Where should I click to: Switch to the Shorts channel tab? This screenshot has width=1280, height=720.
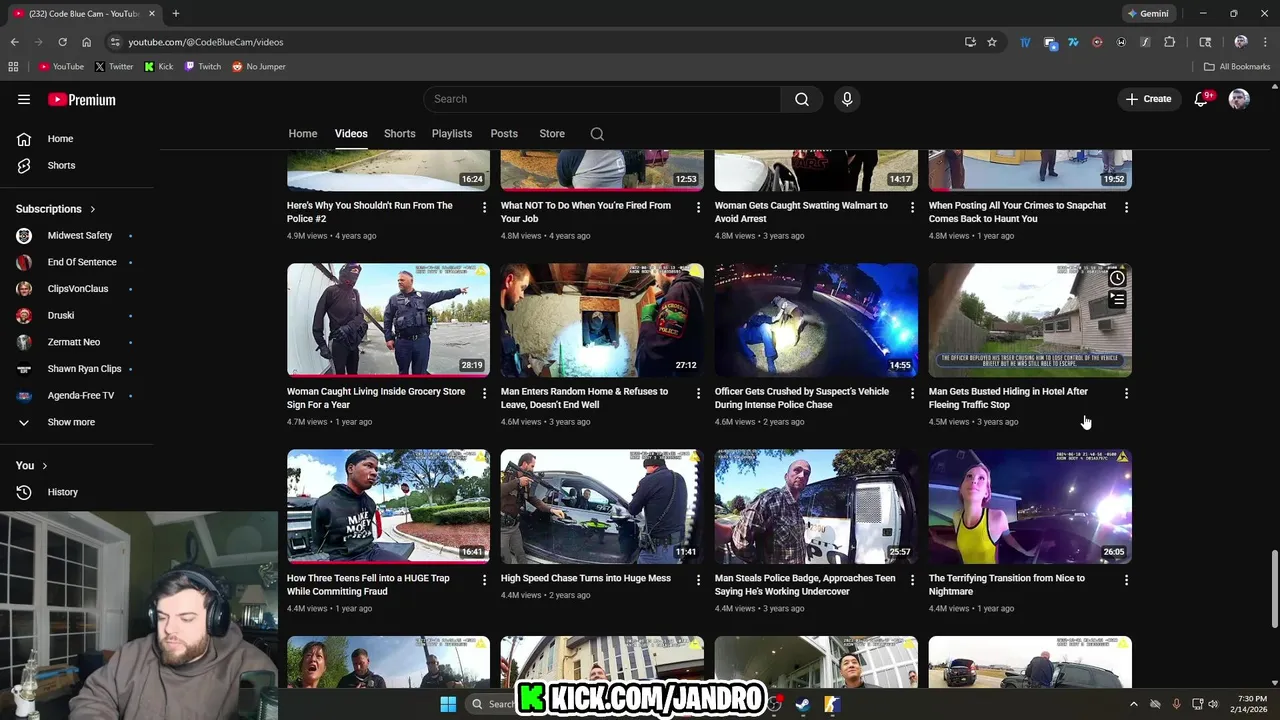click(x=399, y=134)
